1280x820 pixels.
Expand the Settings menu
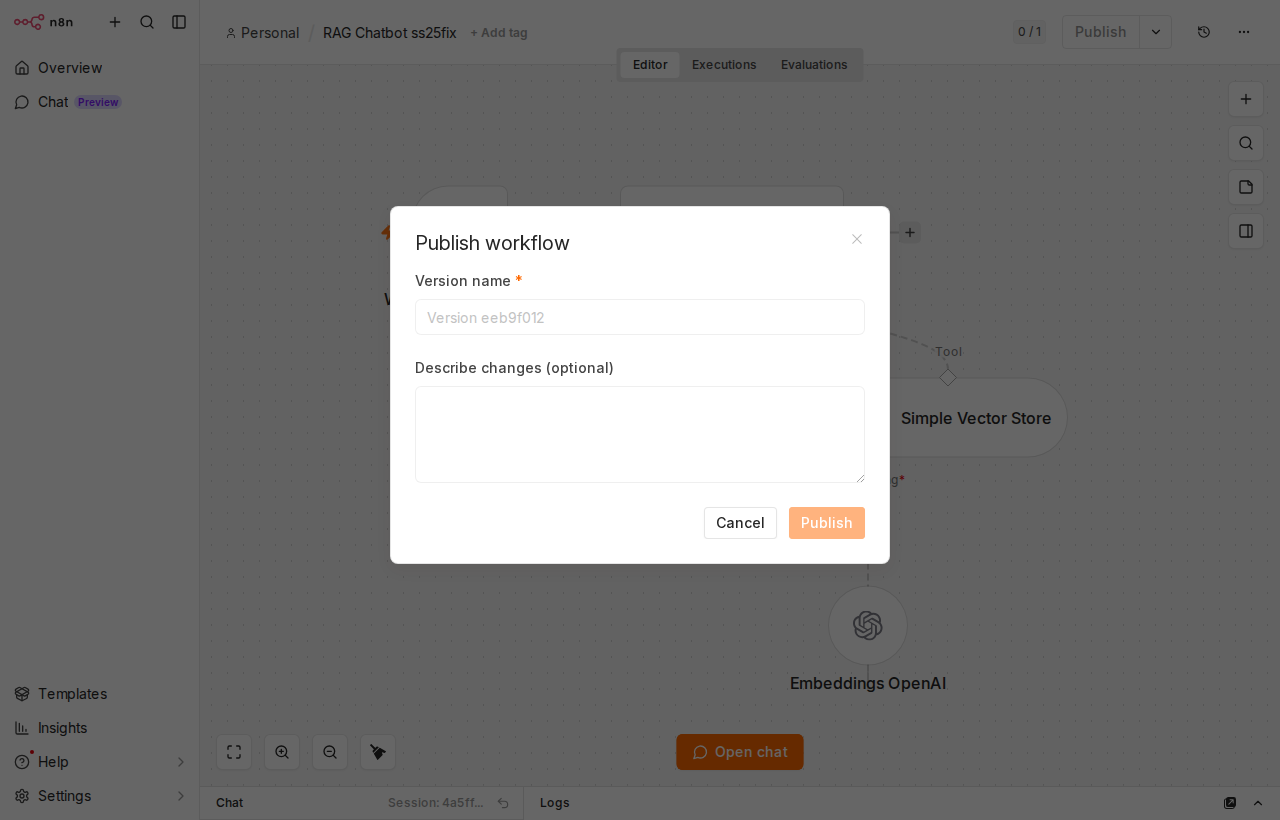(100, 796)
